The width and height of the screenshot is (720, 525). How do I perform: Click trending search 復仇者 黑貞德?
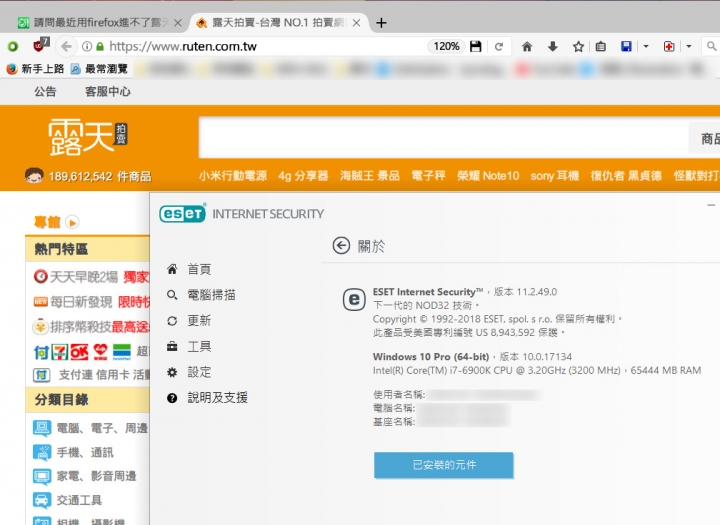(626, 175)
